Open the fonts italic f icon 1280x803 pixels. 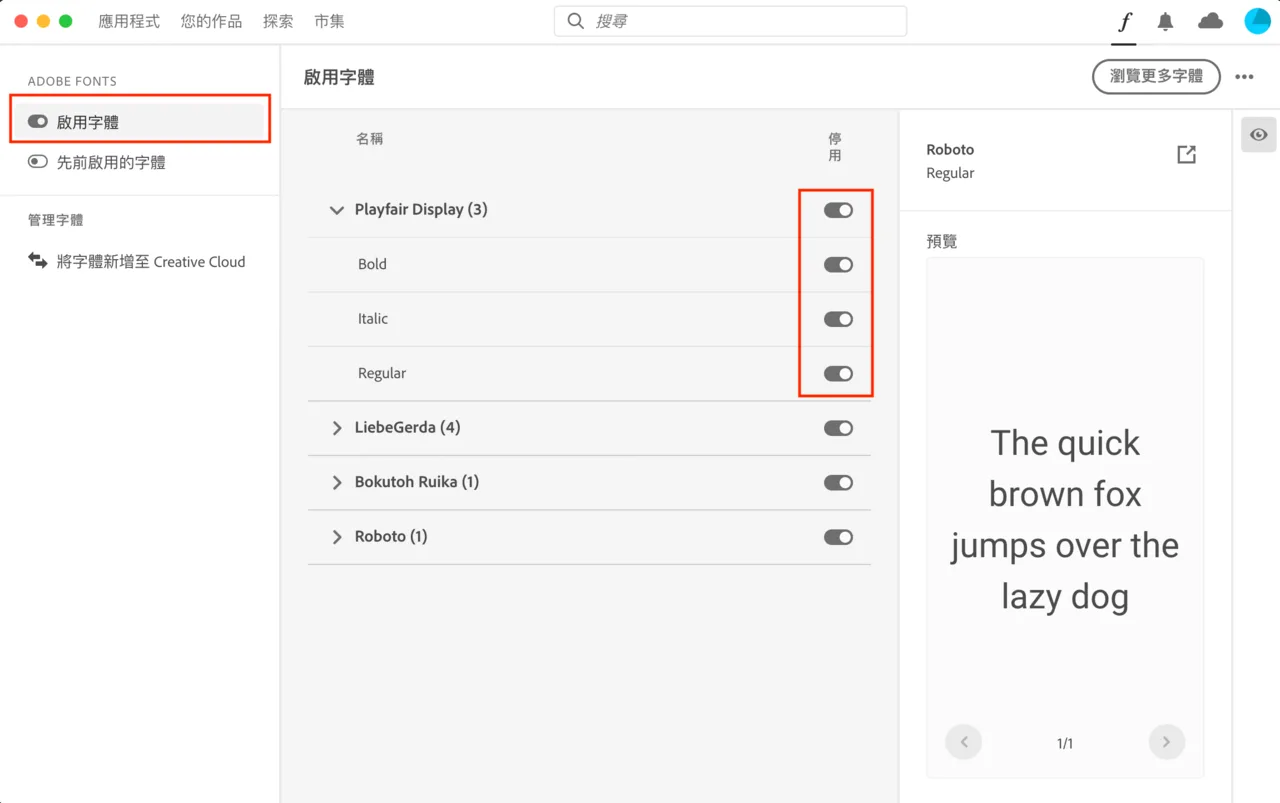[x=1124, y=21]
